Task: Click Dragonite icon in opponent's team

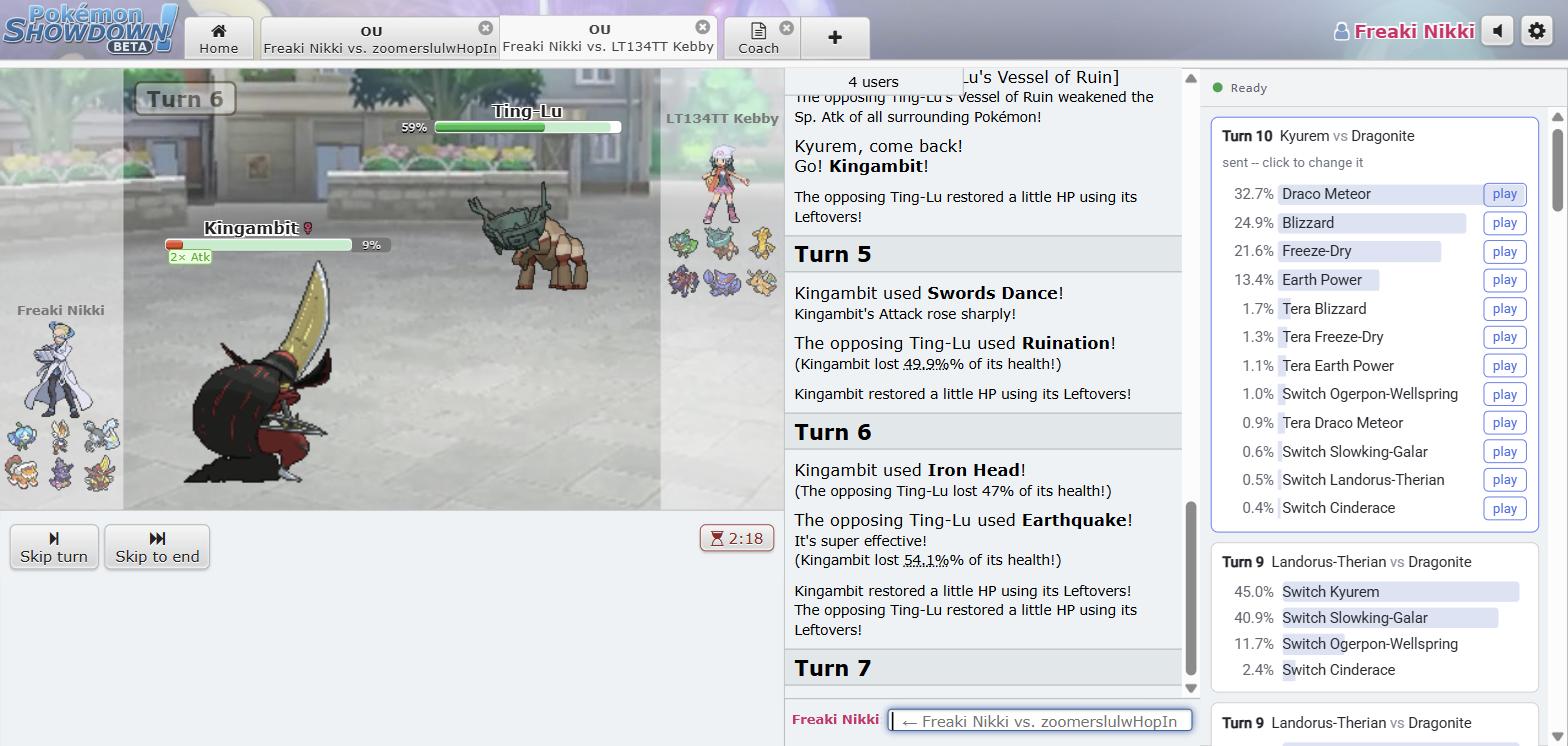Action: (761, 281)
